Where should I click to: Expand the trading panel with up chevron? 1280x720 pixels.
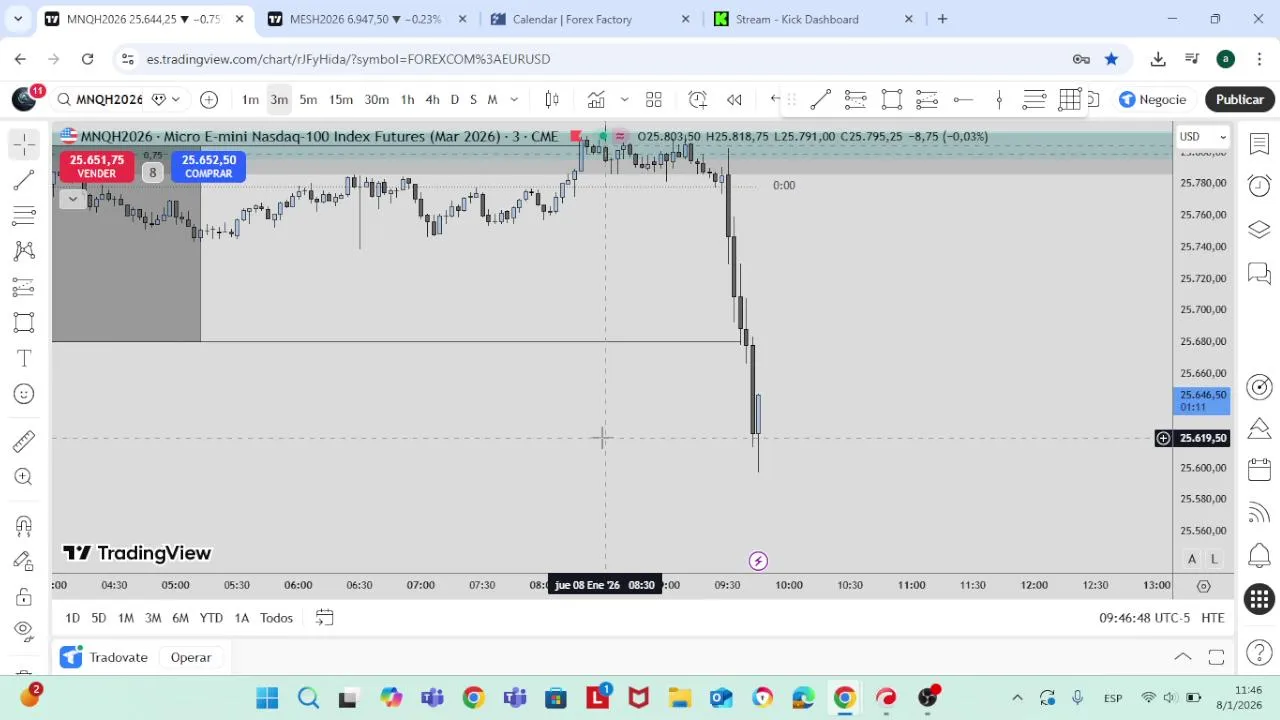click(x=1183, y=657)
